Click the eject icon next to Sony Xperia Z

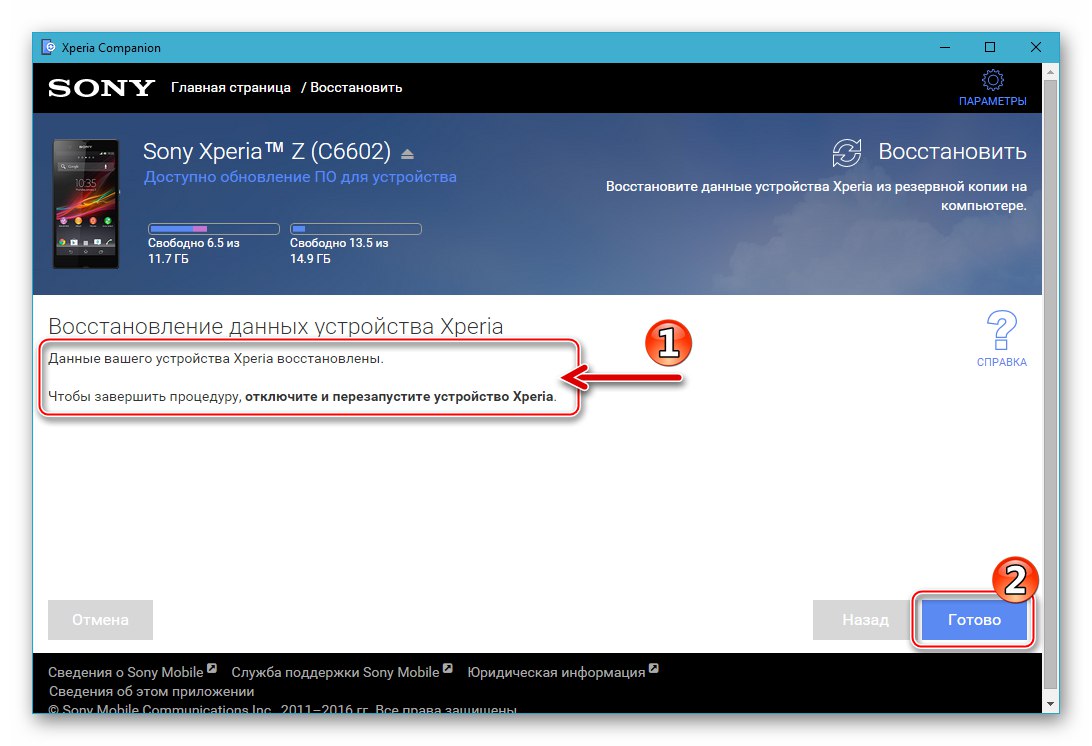[407, 154]
